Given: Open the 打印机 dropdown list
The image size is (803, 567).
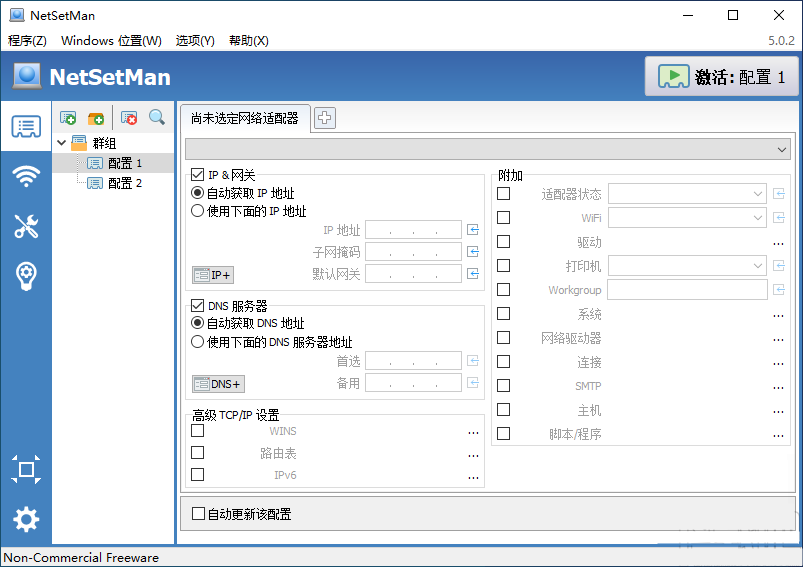Looking at the screenshot, I should [x=687, y=265].
